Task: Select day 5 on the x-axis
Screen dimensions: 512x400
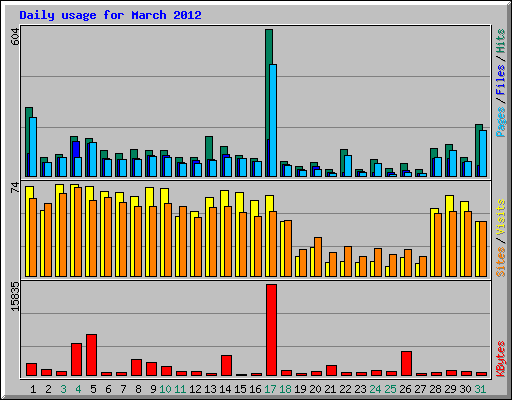Action: pyautogui.click(x=93, y=389)
